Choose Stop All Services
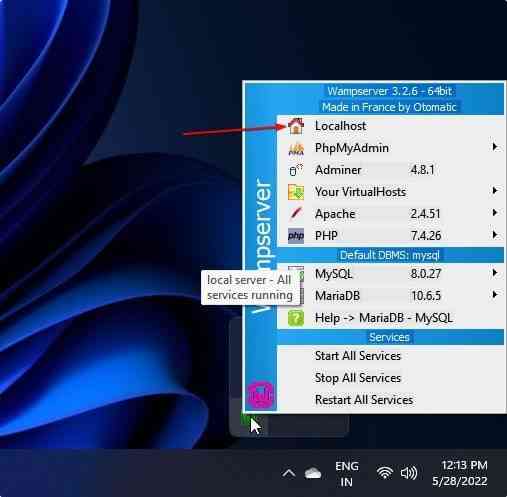This screenshot has height=497, width=507. (390, 378)
